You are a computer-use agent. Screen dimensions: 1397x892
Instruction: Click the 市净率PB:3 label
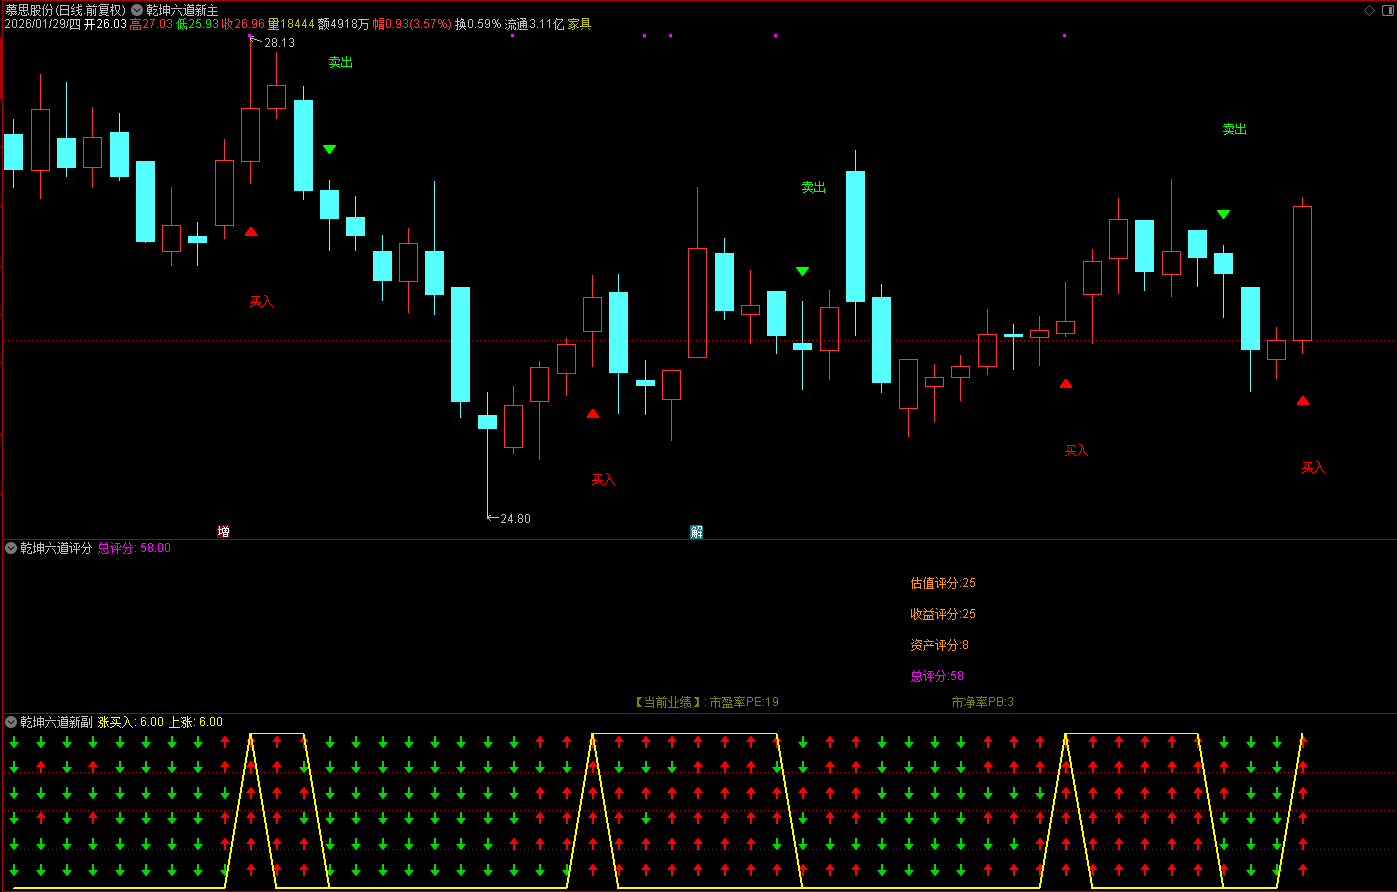[x=982, y=702]
